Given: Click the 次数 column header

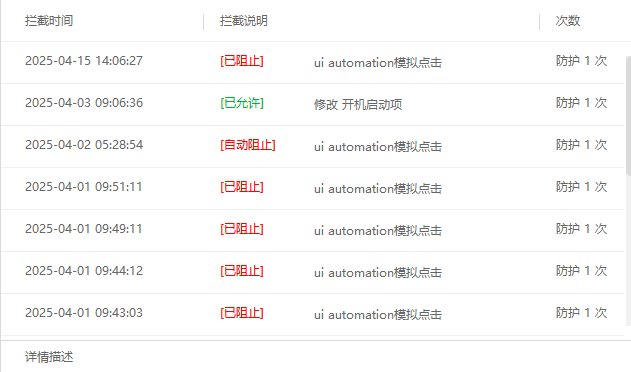Looking at the screenshot, I should point(568,21).
